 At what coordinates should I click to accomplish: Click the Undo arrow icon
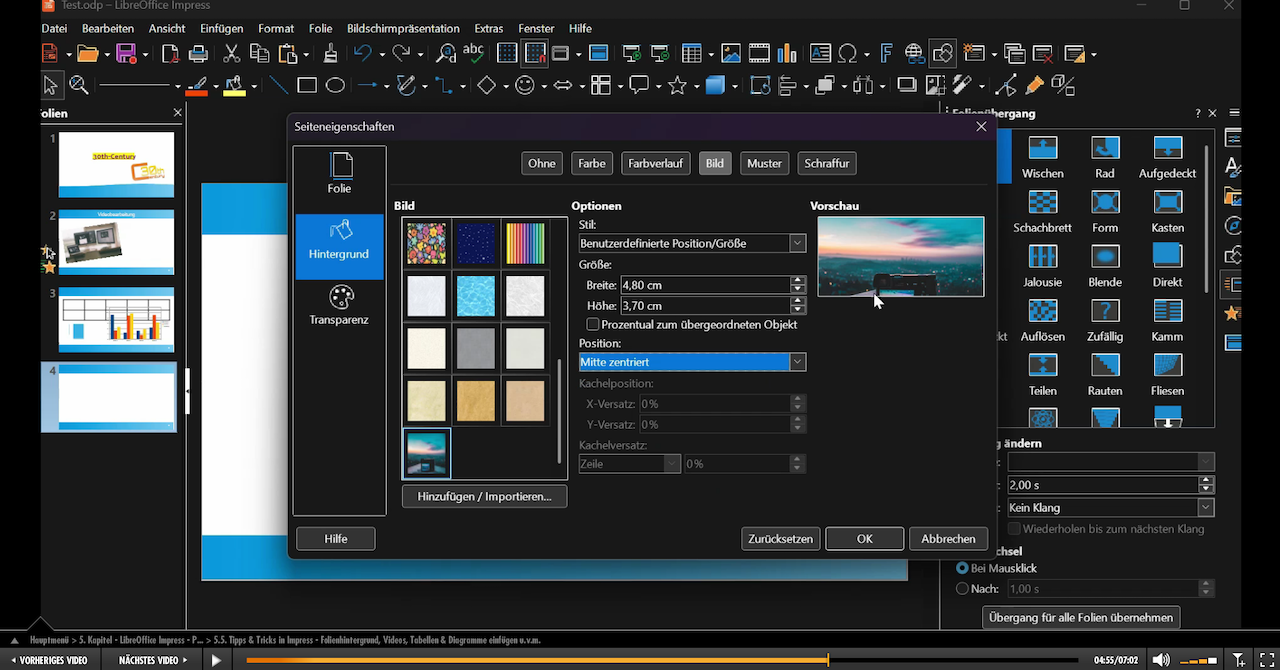[362, 54]
